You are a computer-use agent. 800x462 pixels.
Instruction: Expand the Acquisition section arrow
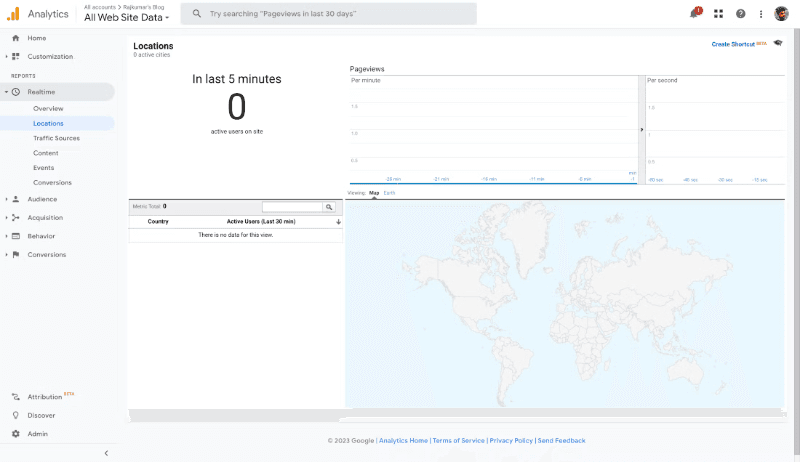6,217
